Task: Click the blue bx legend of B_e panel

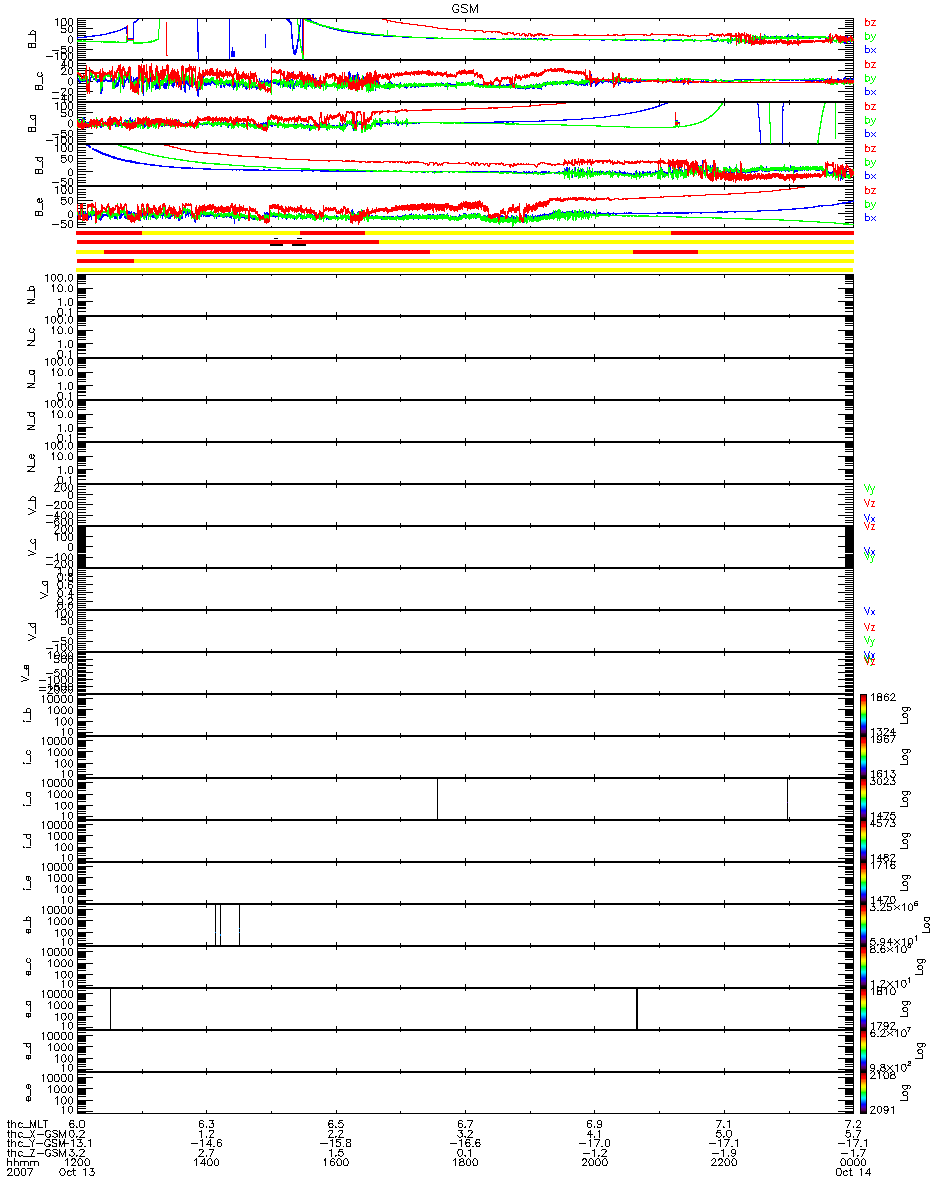Action: tap(870, 218)
